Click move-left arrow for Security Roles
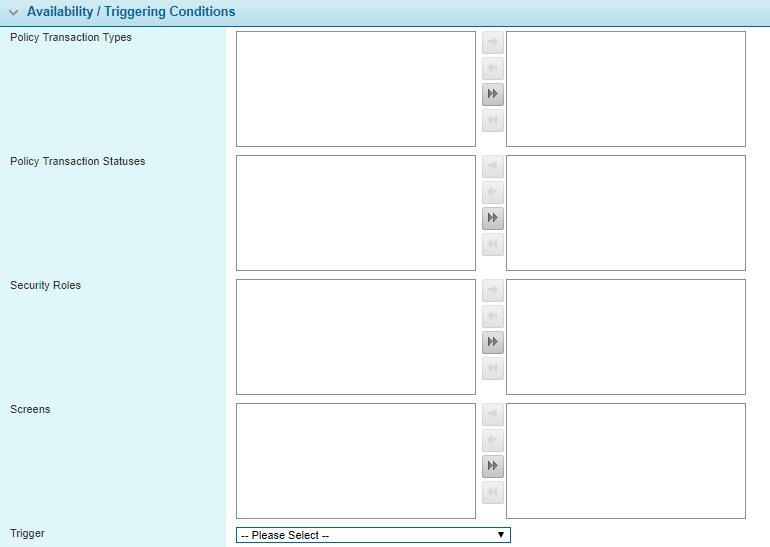The image size is (770, 547). click(x=492, y=317)
